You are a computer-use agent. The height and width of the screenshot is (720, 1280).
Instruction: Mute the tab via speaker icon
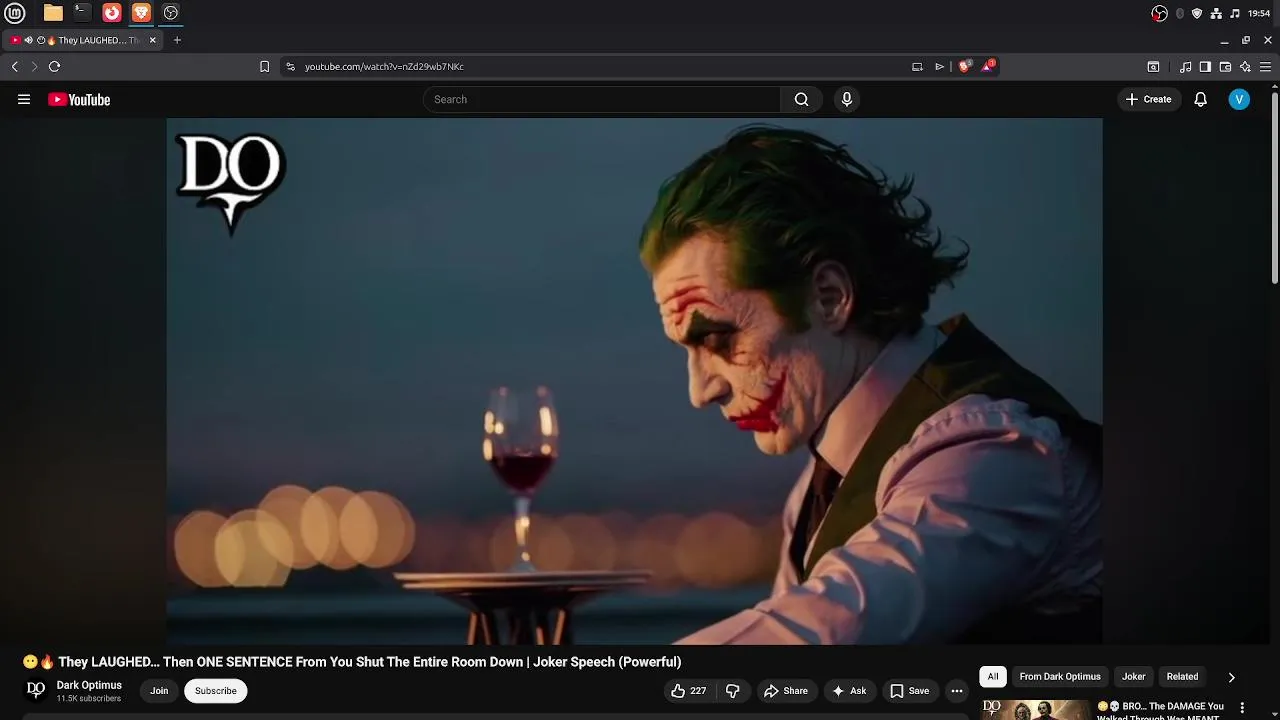click(x=28, y=40)
